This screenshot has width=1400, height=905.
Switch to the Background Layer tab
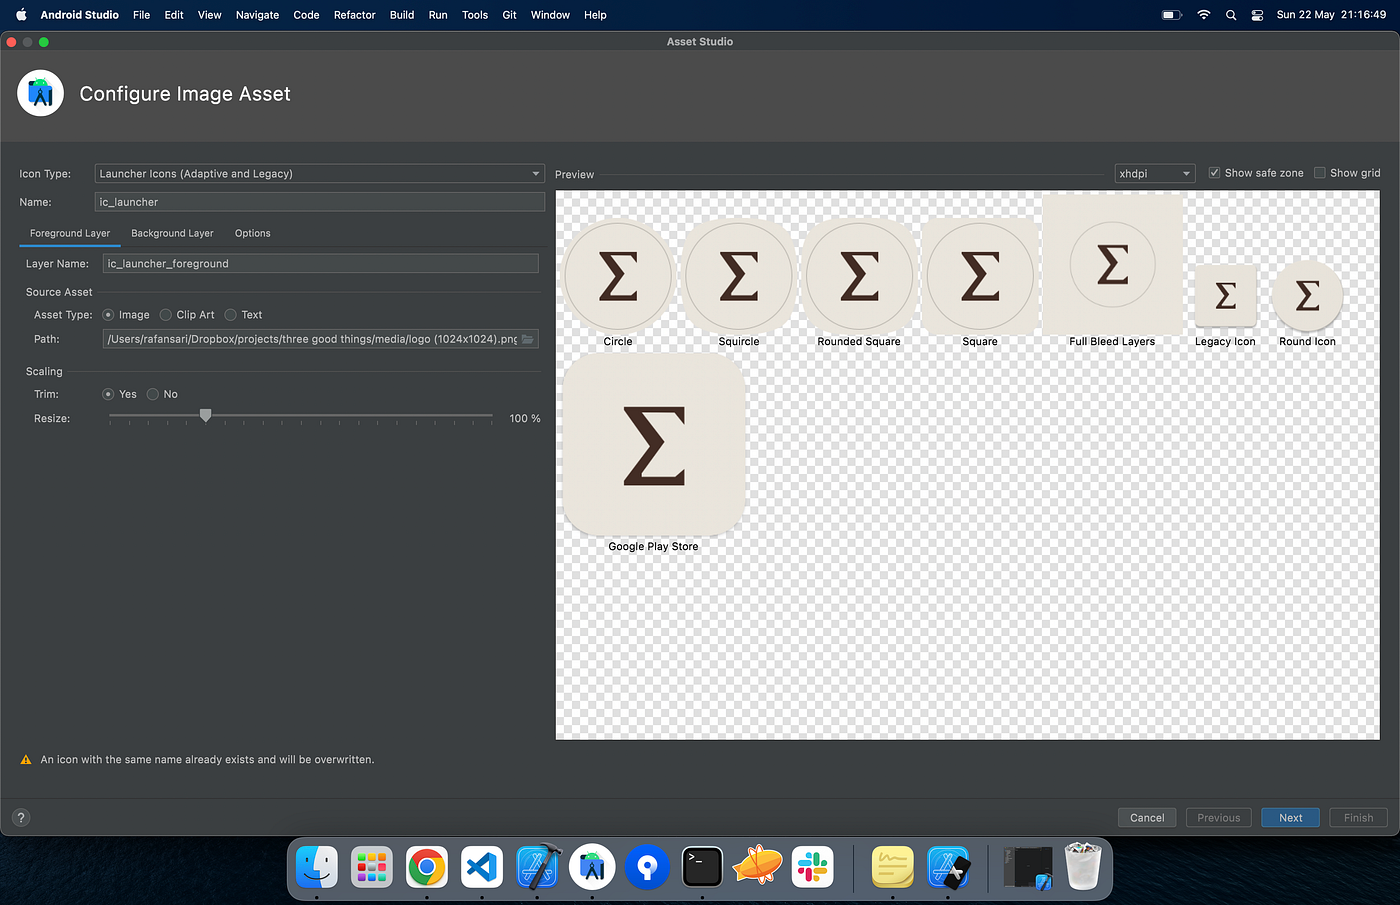pos(172,233)
